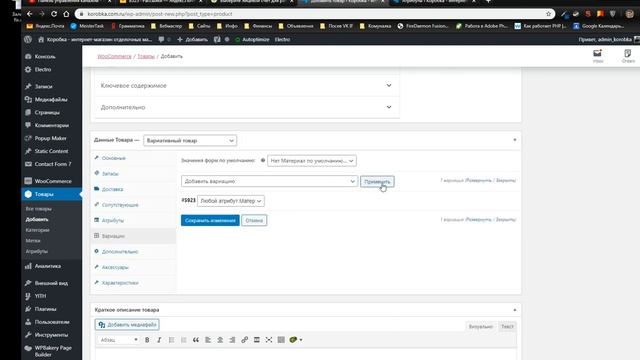Collapse the product data panel toggle arrow
Viewport: 640px width, 360px height.
pyautogui.click(x=515, y=140)
